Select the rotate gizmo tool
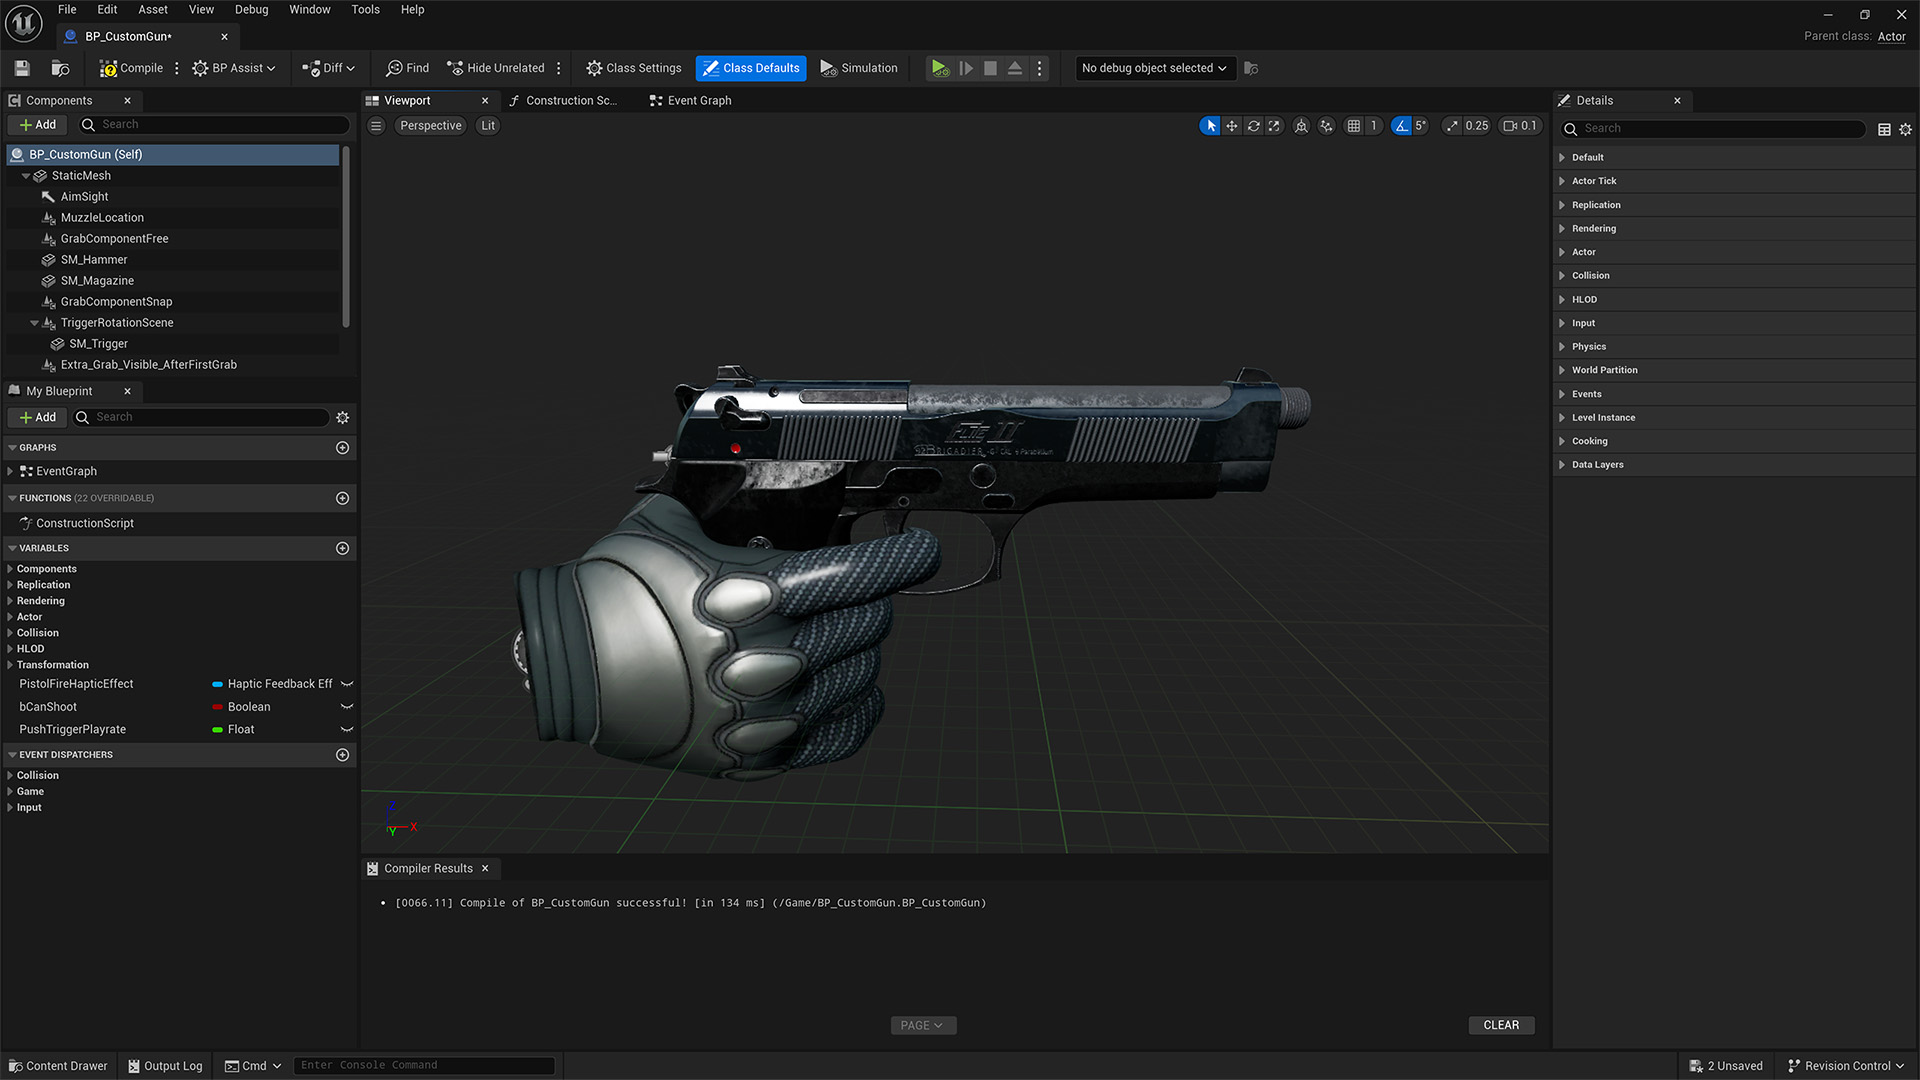1920x1080 pixels. tap(1253, 126)
